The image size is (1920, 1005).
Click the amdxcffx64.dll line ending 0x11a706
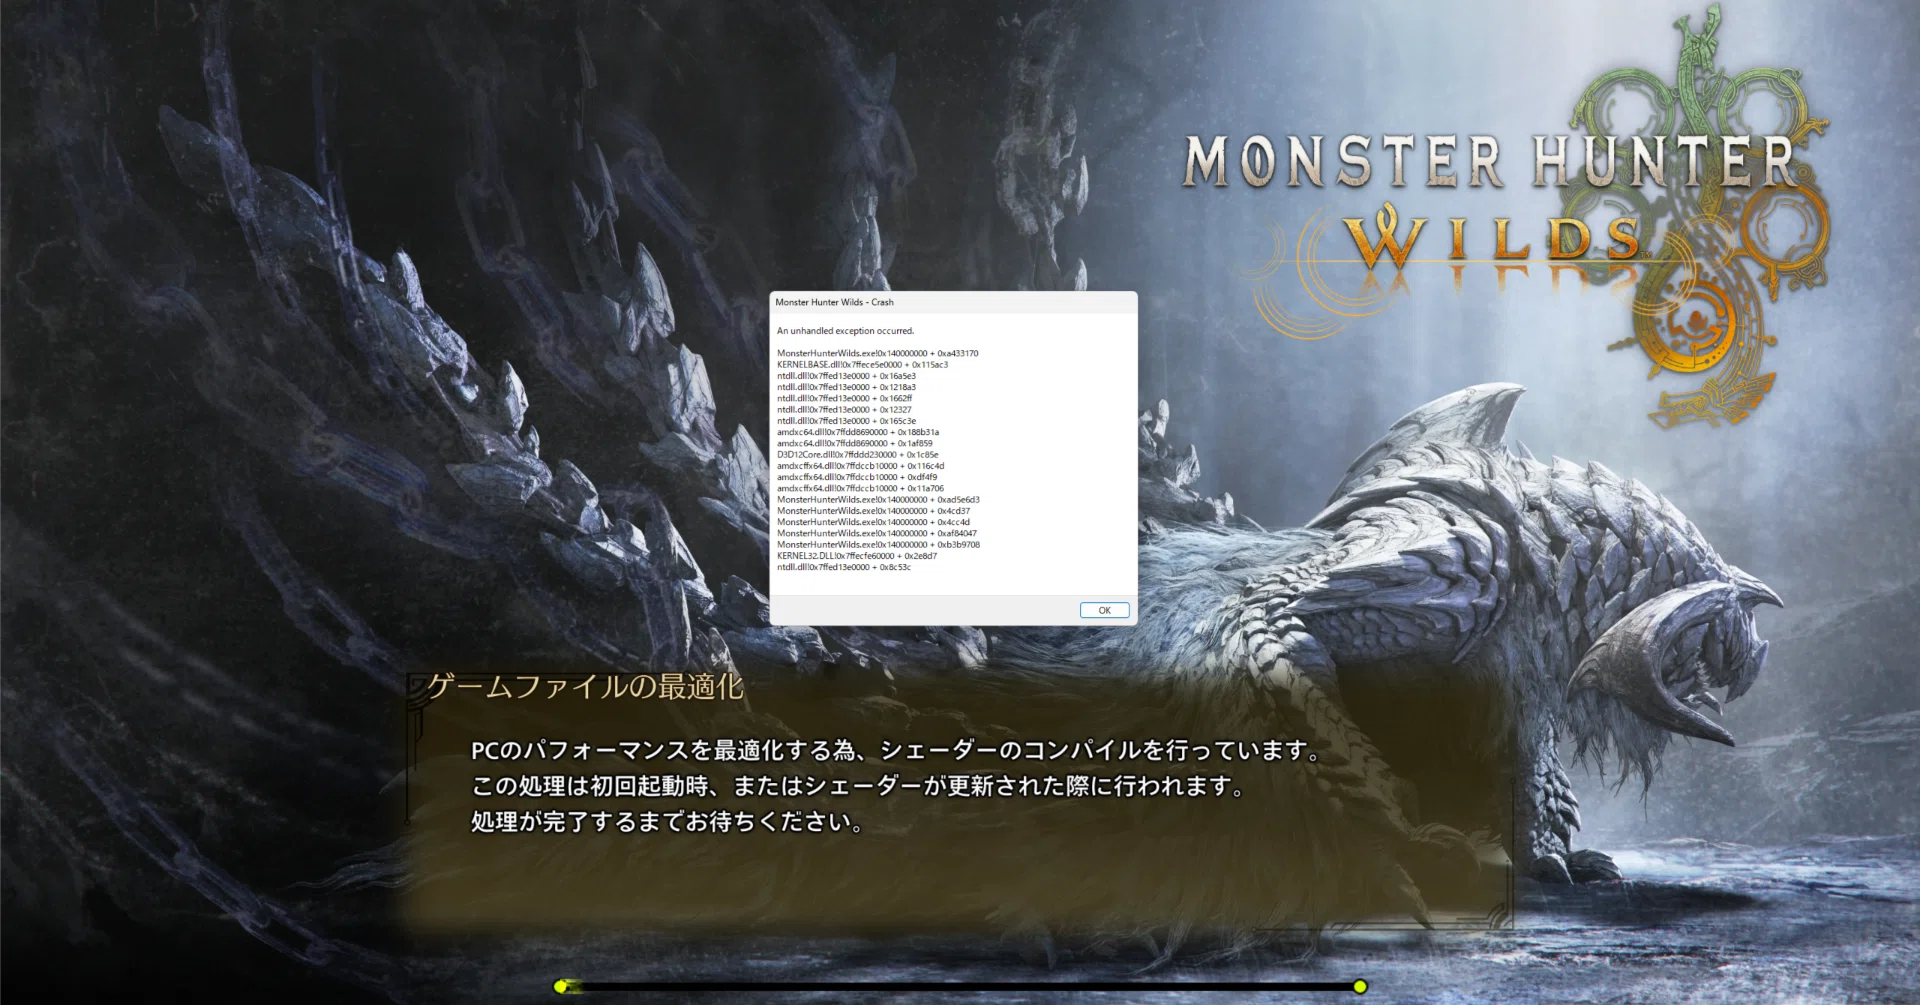[x=860, y=489]
